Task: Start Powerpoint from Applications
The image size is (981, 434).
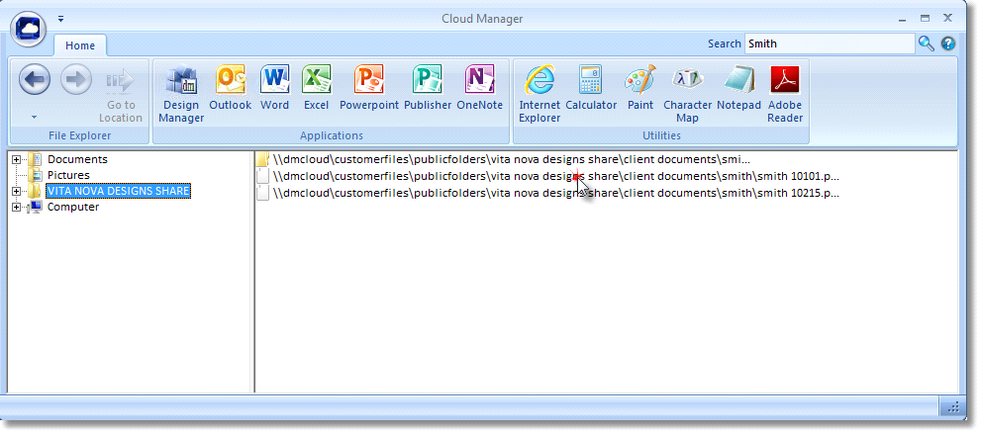Action: [369, 87]
